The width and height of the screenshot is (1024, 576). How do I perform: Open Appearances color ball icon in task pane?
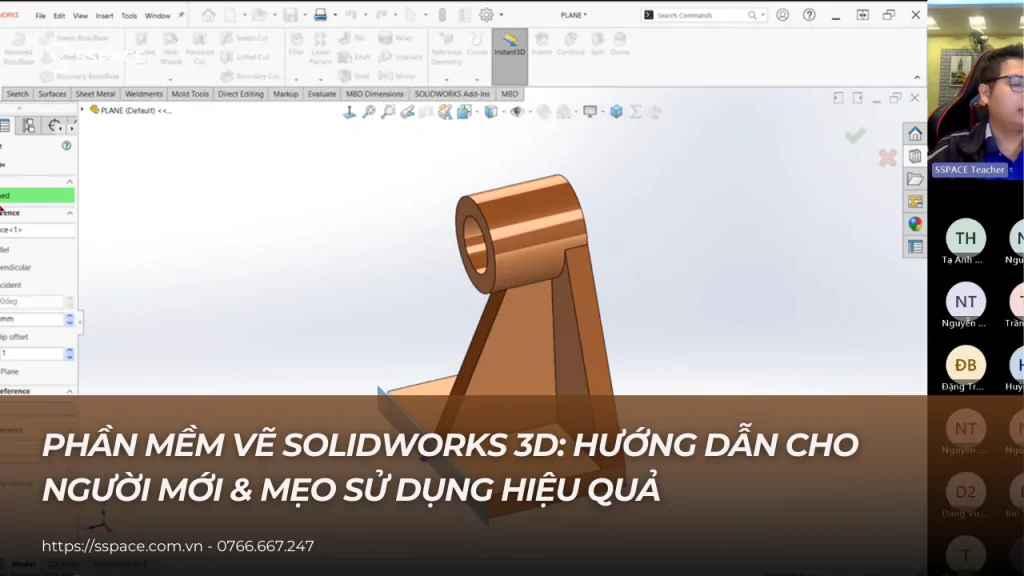tap(915, 224)
